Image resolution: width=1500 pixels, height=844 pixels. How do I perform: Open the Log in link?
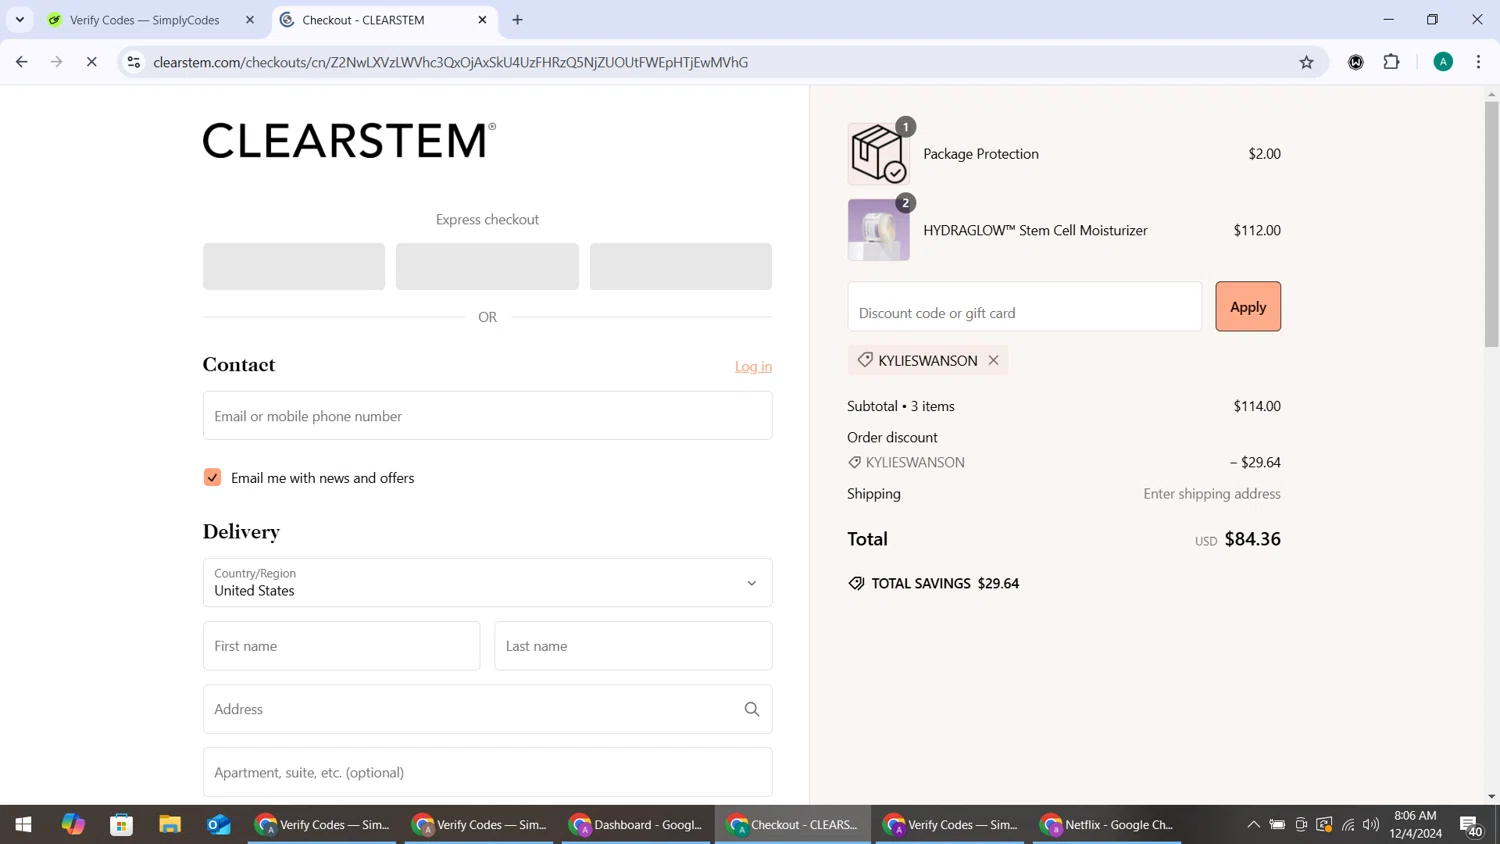[x=753, y=366]
